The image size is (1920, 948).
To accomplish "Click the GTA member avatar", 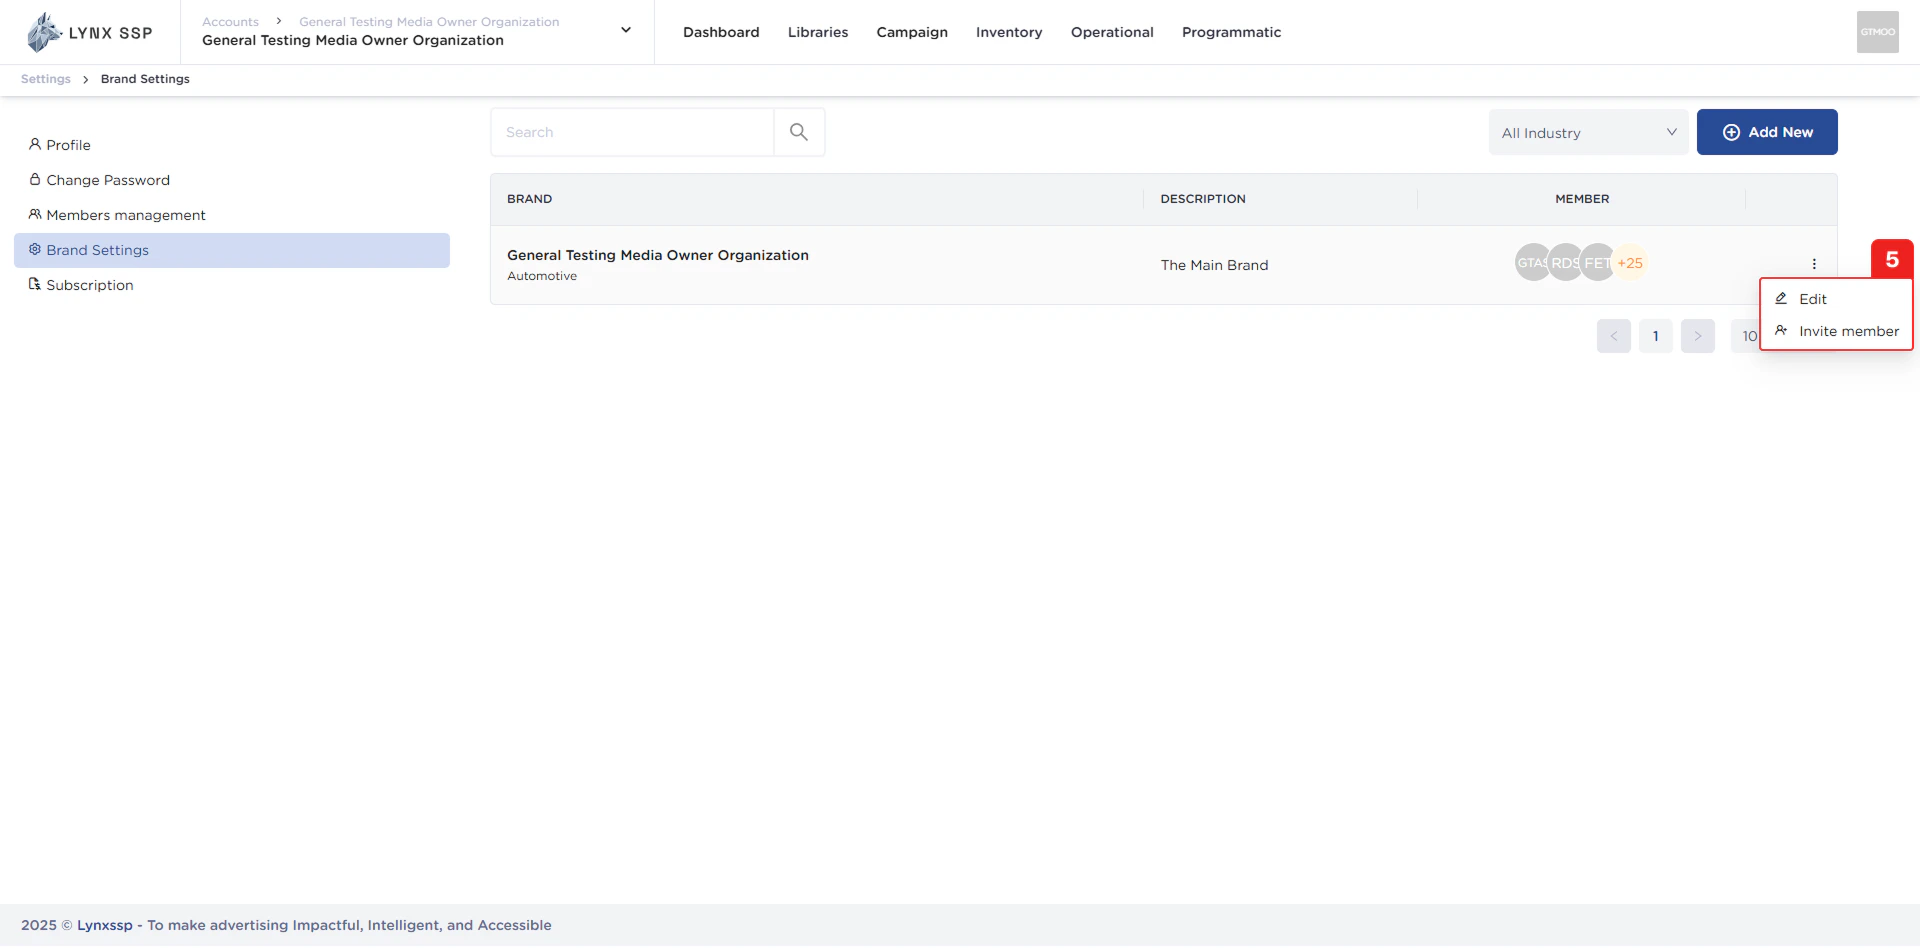I will (1531, 263).
